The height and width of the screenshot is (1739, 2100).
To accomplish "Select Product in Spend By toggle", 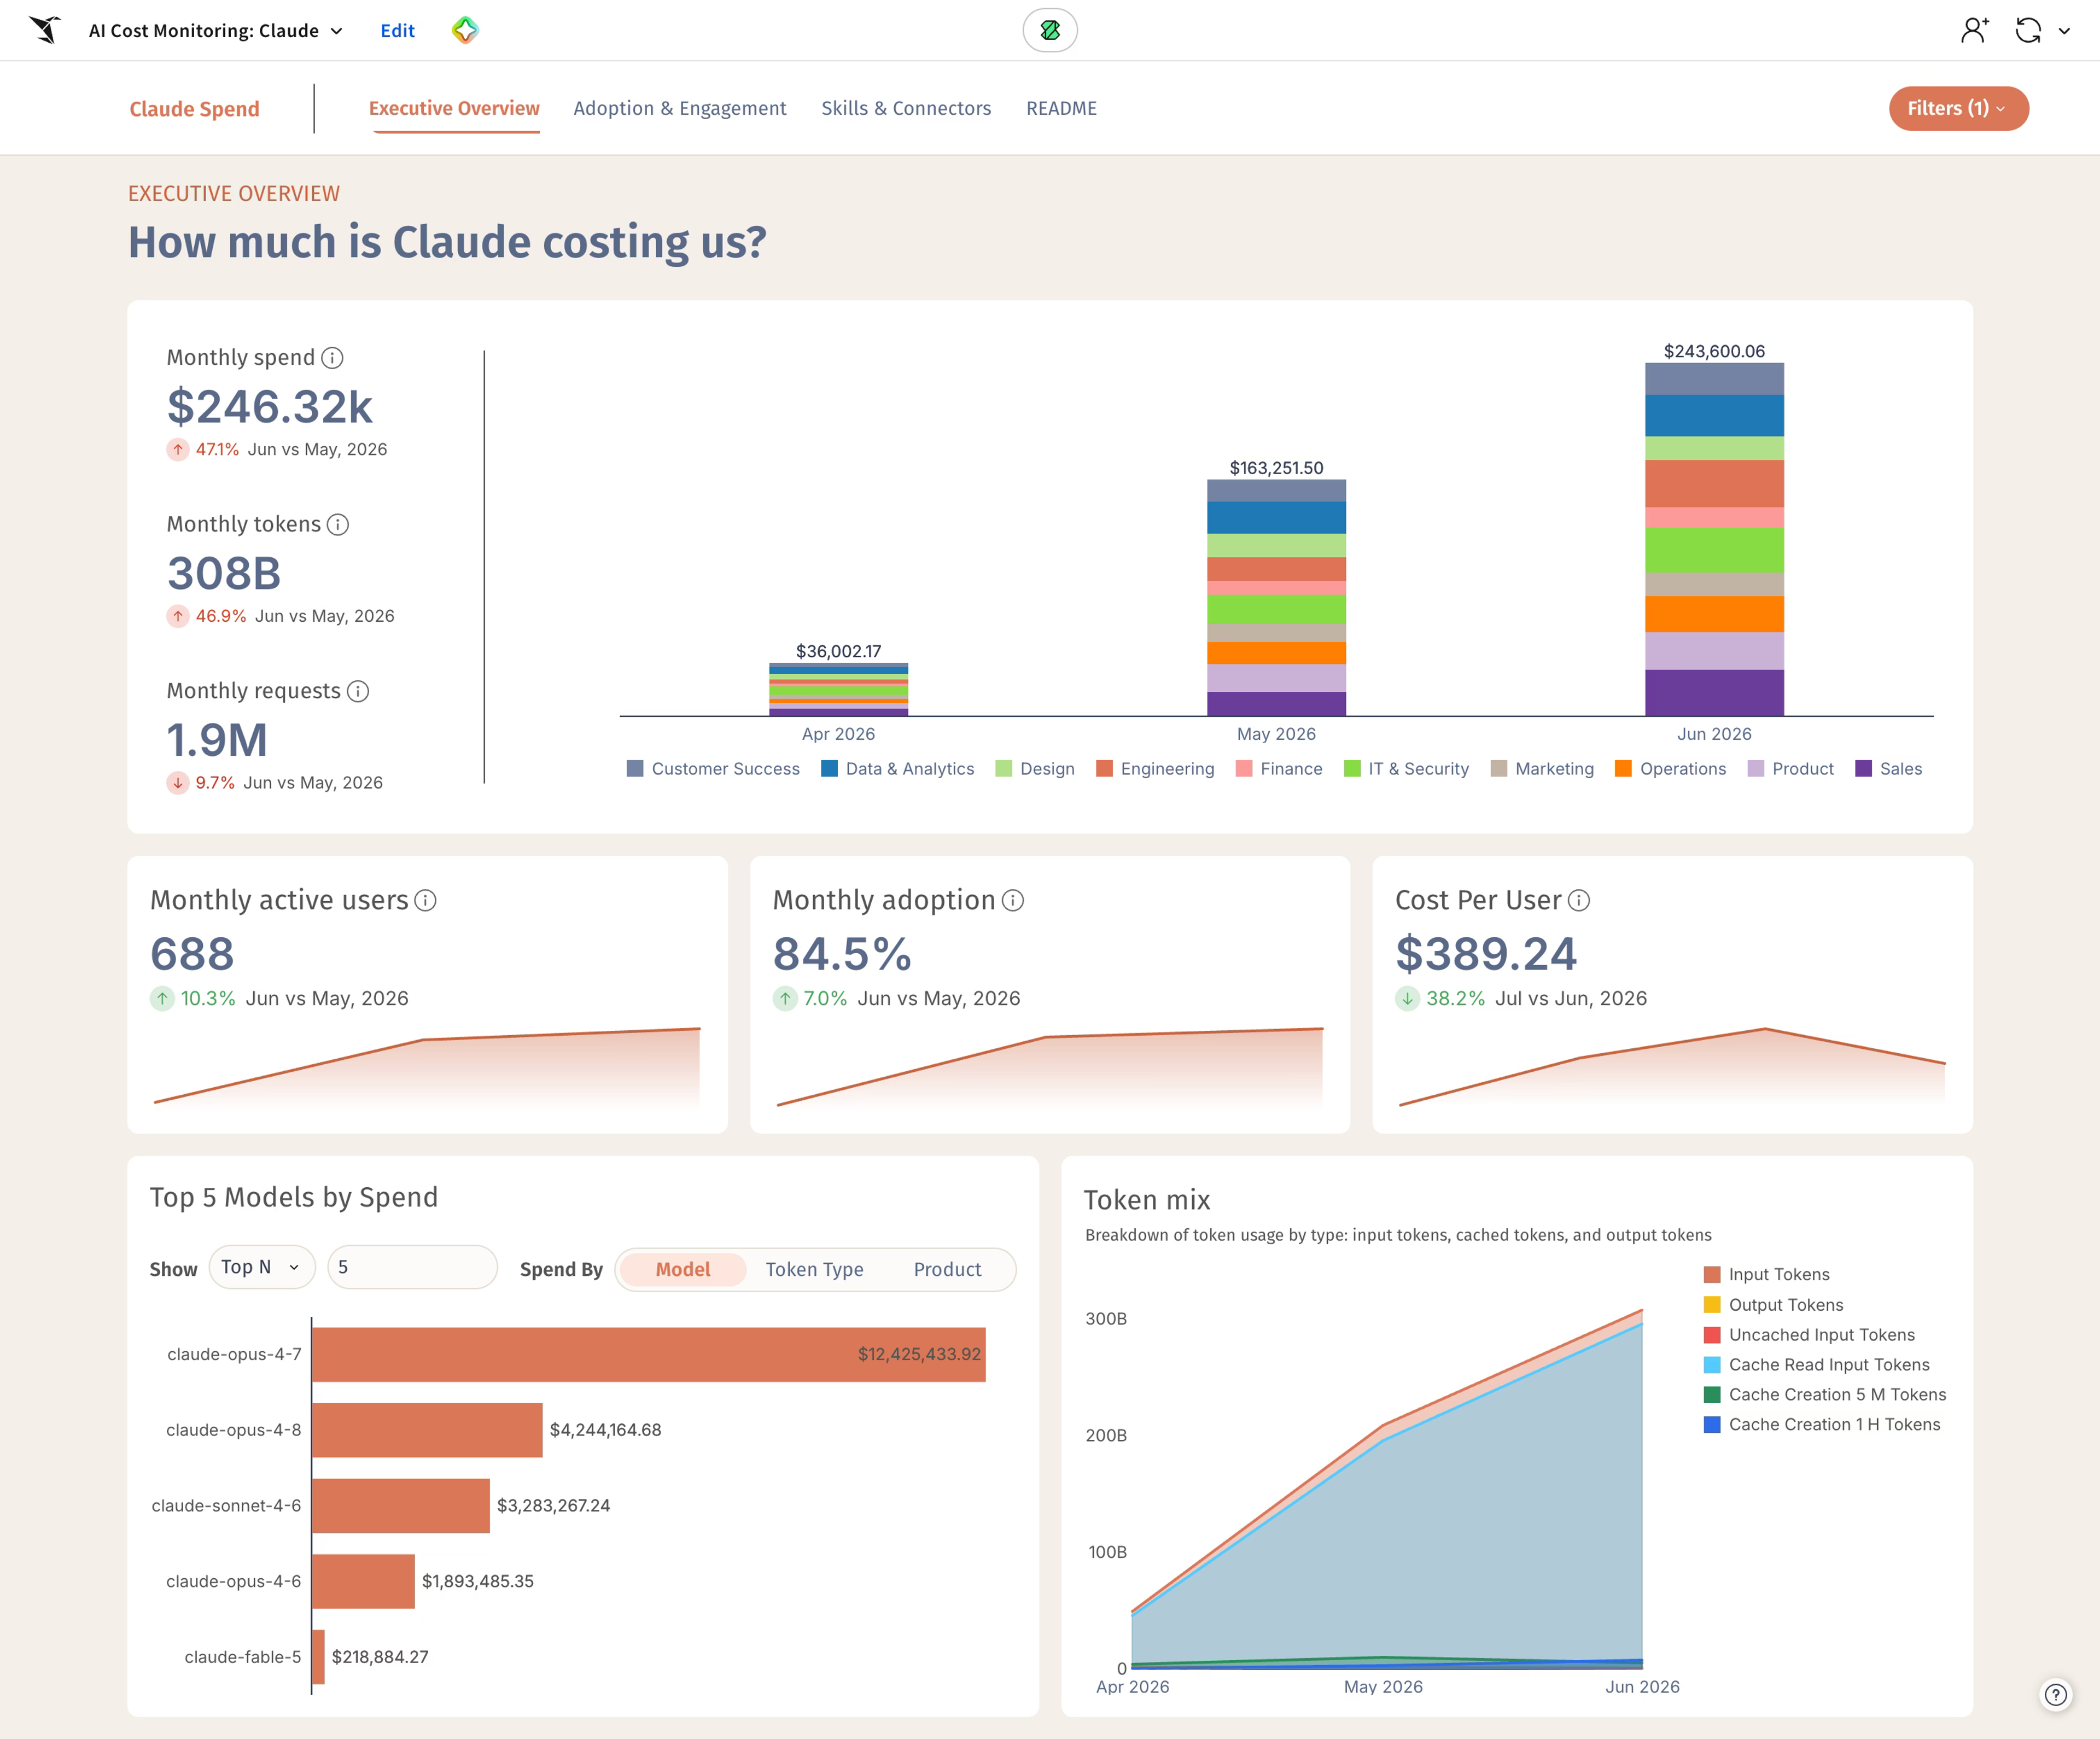I will pyautogui.click(x=947, y=1269).
